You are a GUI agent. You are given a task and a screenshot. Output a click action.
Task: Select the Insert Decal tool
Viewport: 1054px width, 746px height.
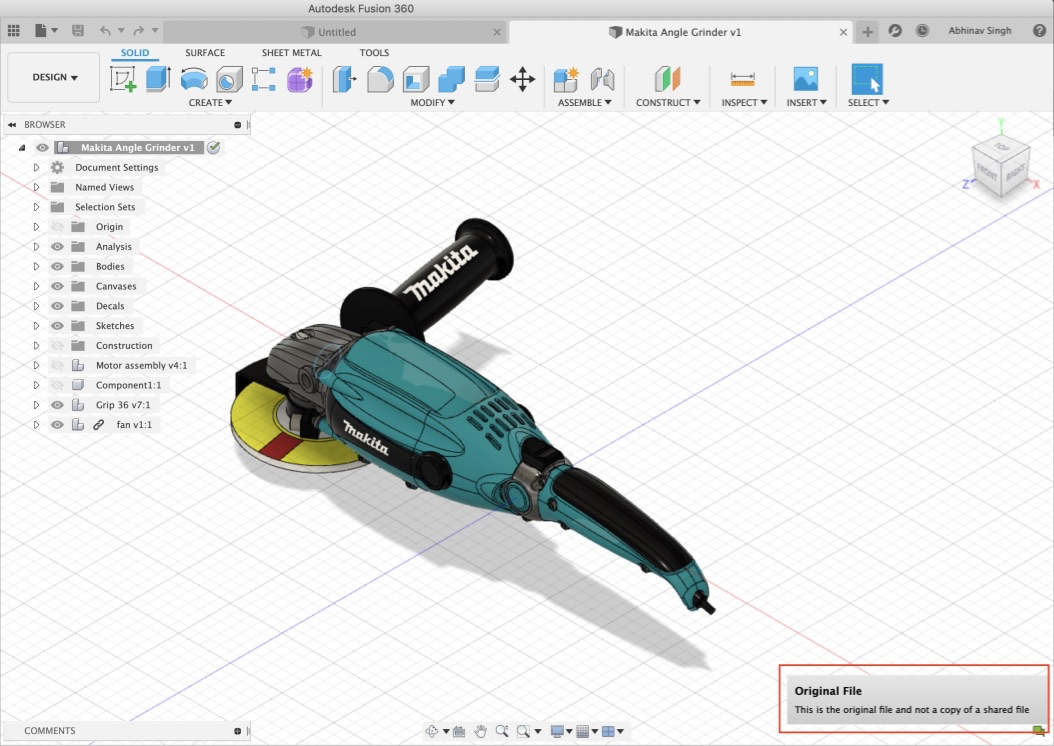click(806, 79)
